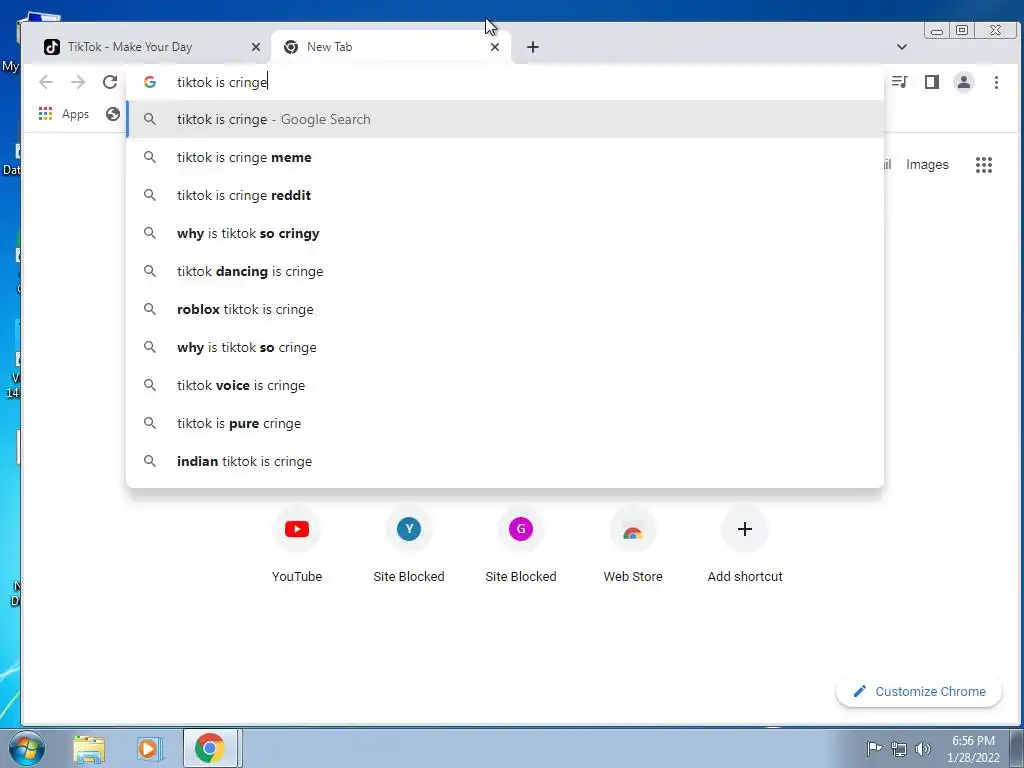Click the Windows Start orb
The image size is (1024, 768).
[x=27, y=748]
